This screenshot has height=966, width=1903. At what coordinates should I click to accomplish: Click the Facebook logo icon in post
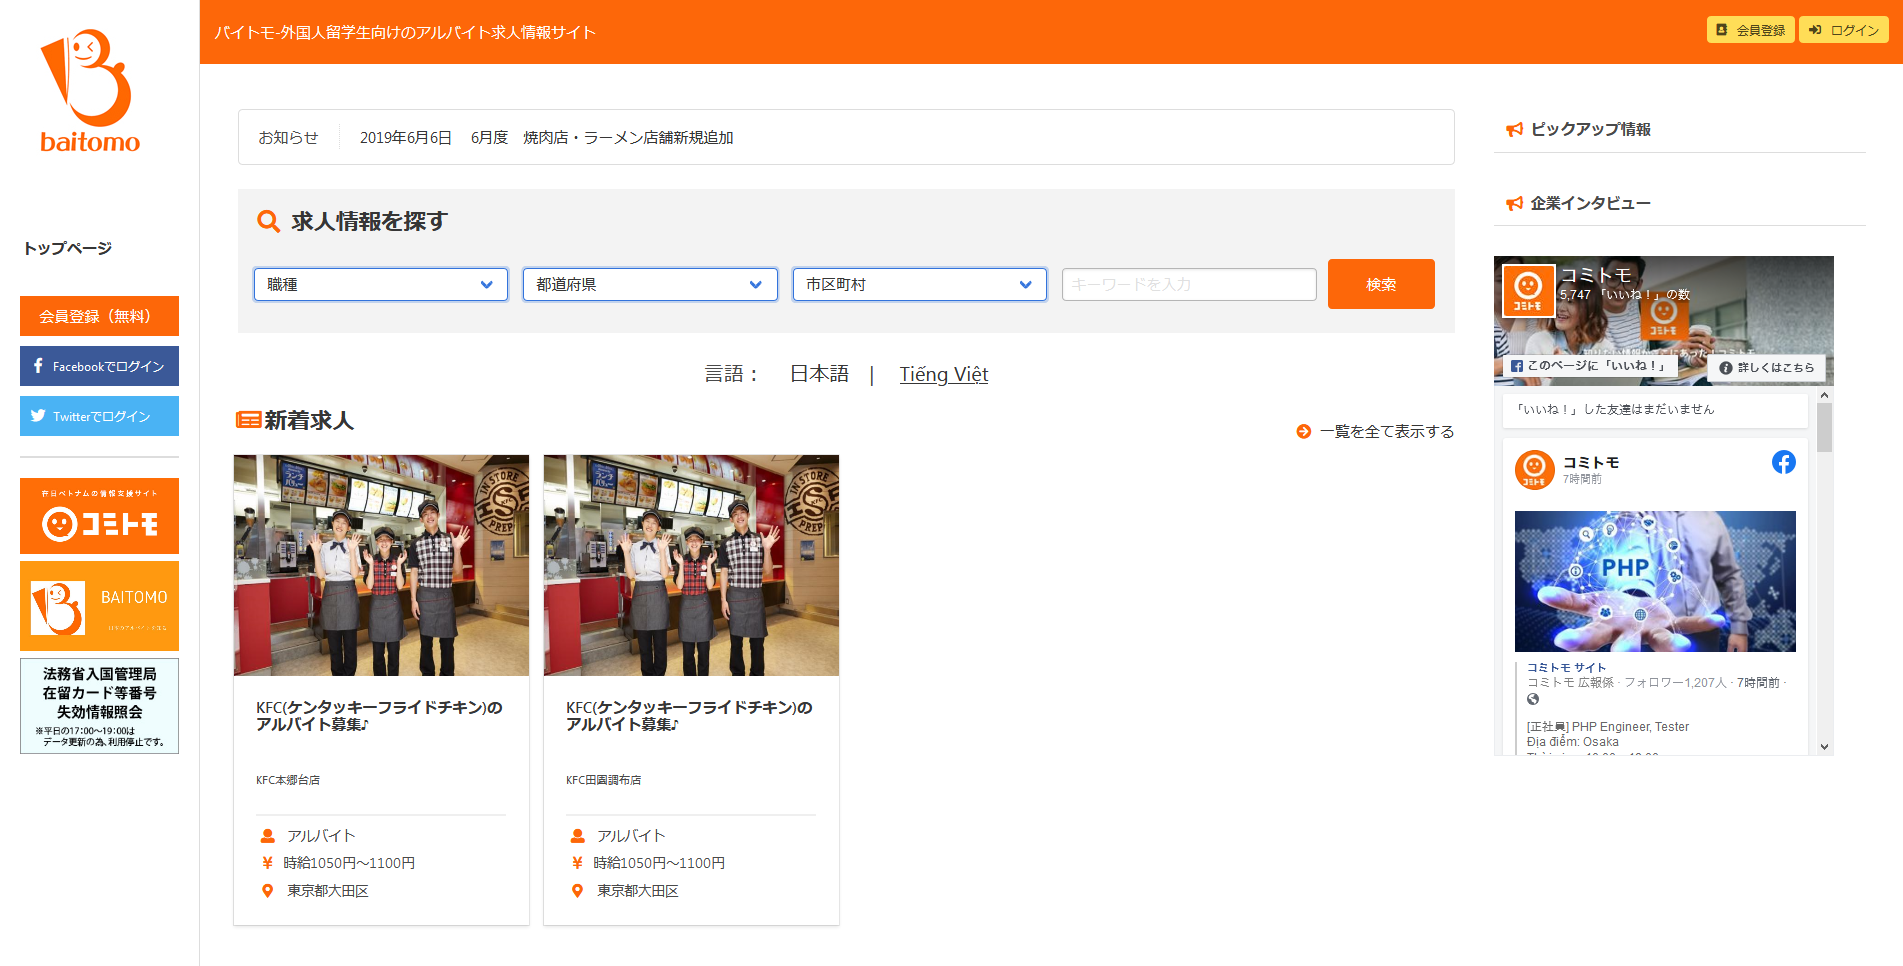click(x=1784, y=462)
